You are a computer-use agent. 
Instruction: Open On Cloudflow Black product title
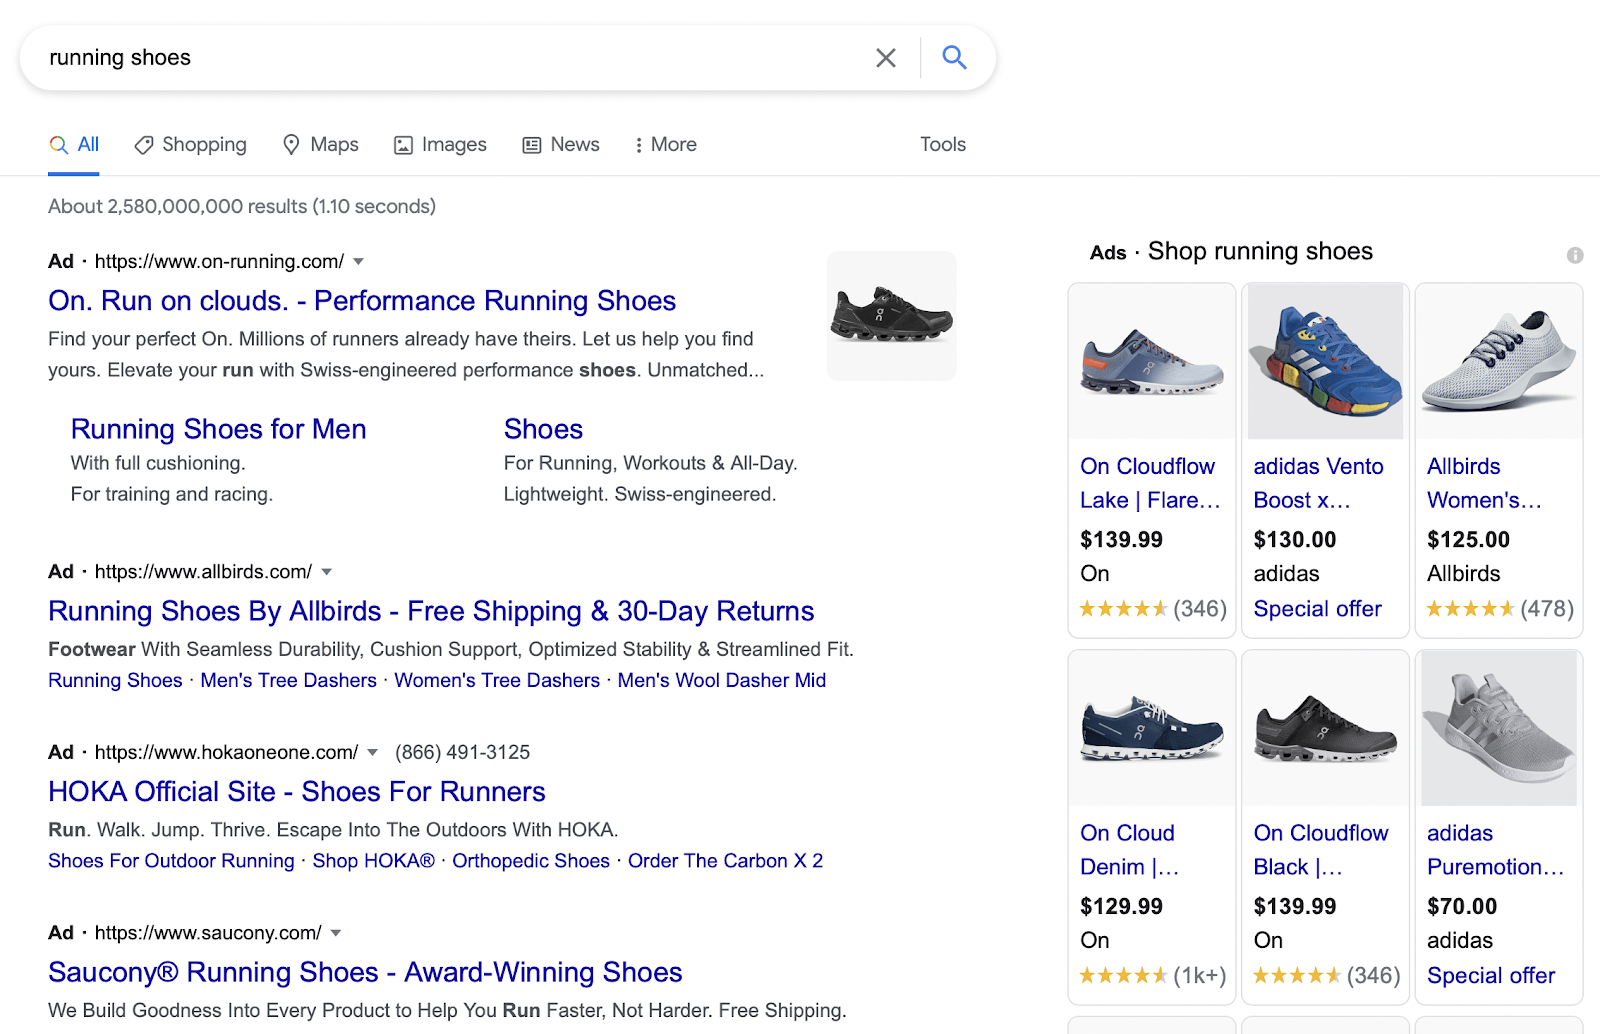(x=1321, y=851)
